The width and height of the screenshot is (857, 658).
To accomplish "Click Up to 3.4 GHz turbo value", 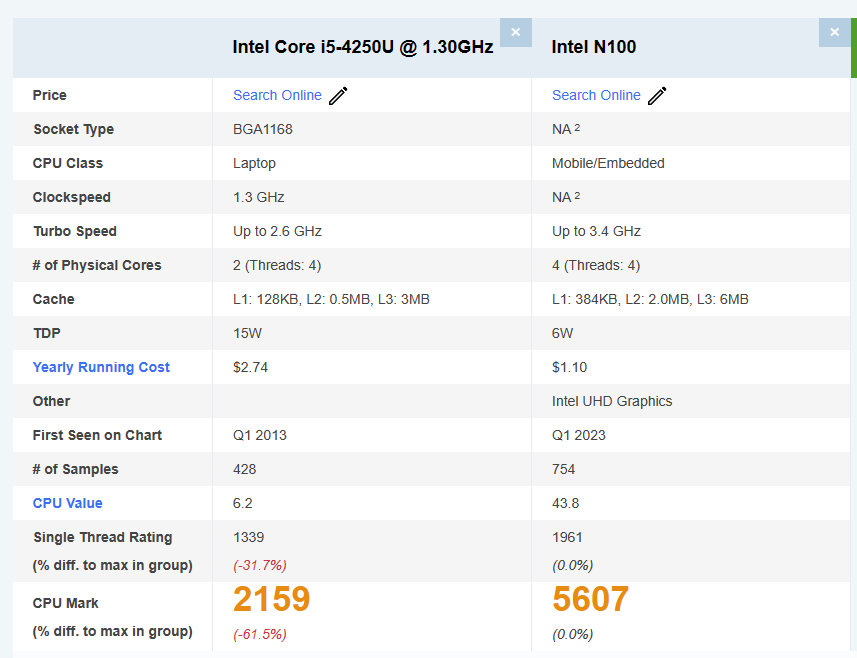I will [x=596, y=231].
